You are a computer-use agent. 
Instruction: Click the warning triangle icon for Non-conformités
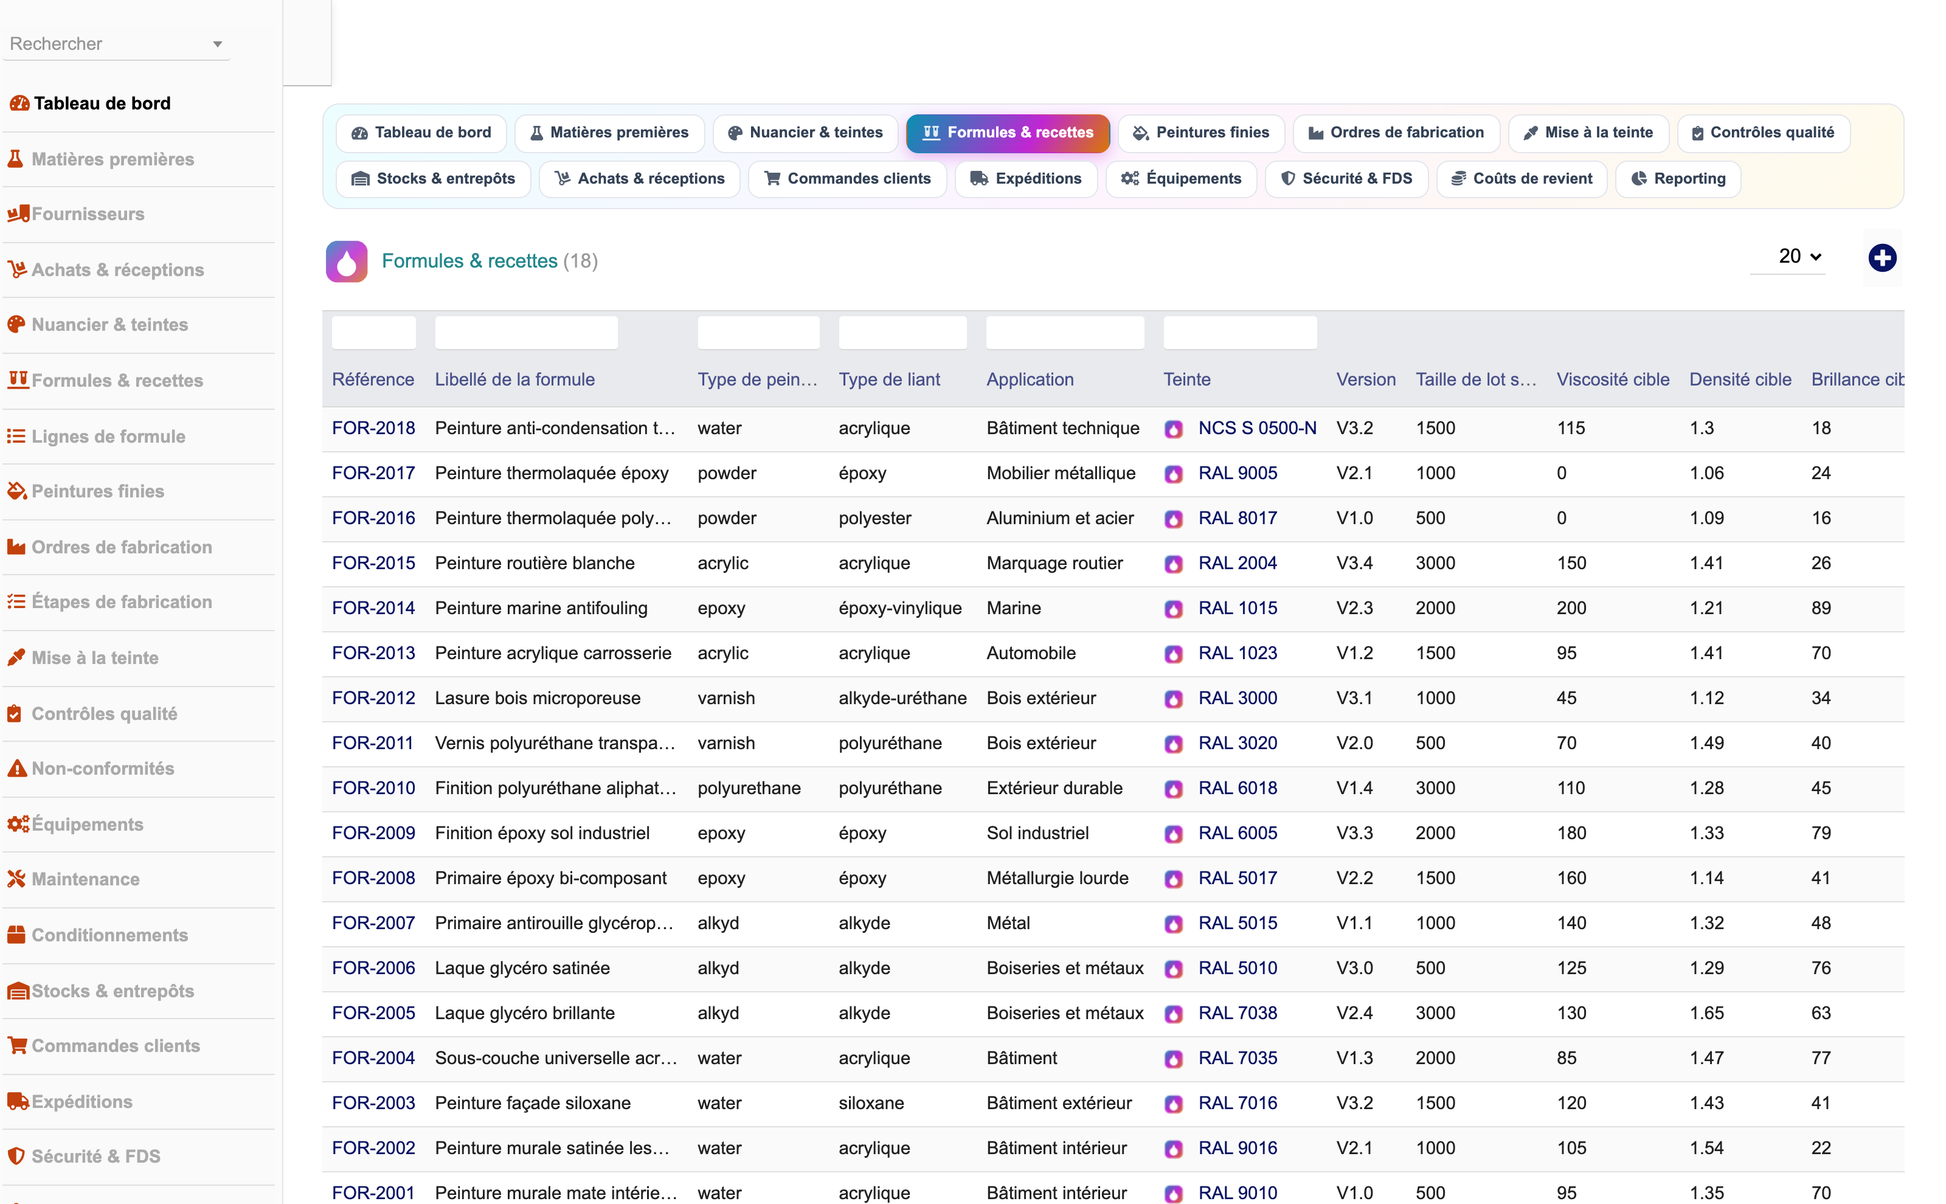[16, 768]
